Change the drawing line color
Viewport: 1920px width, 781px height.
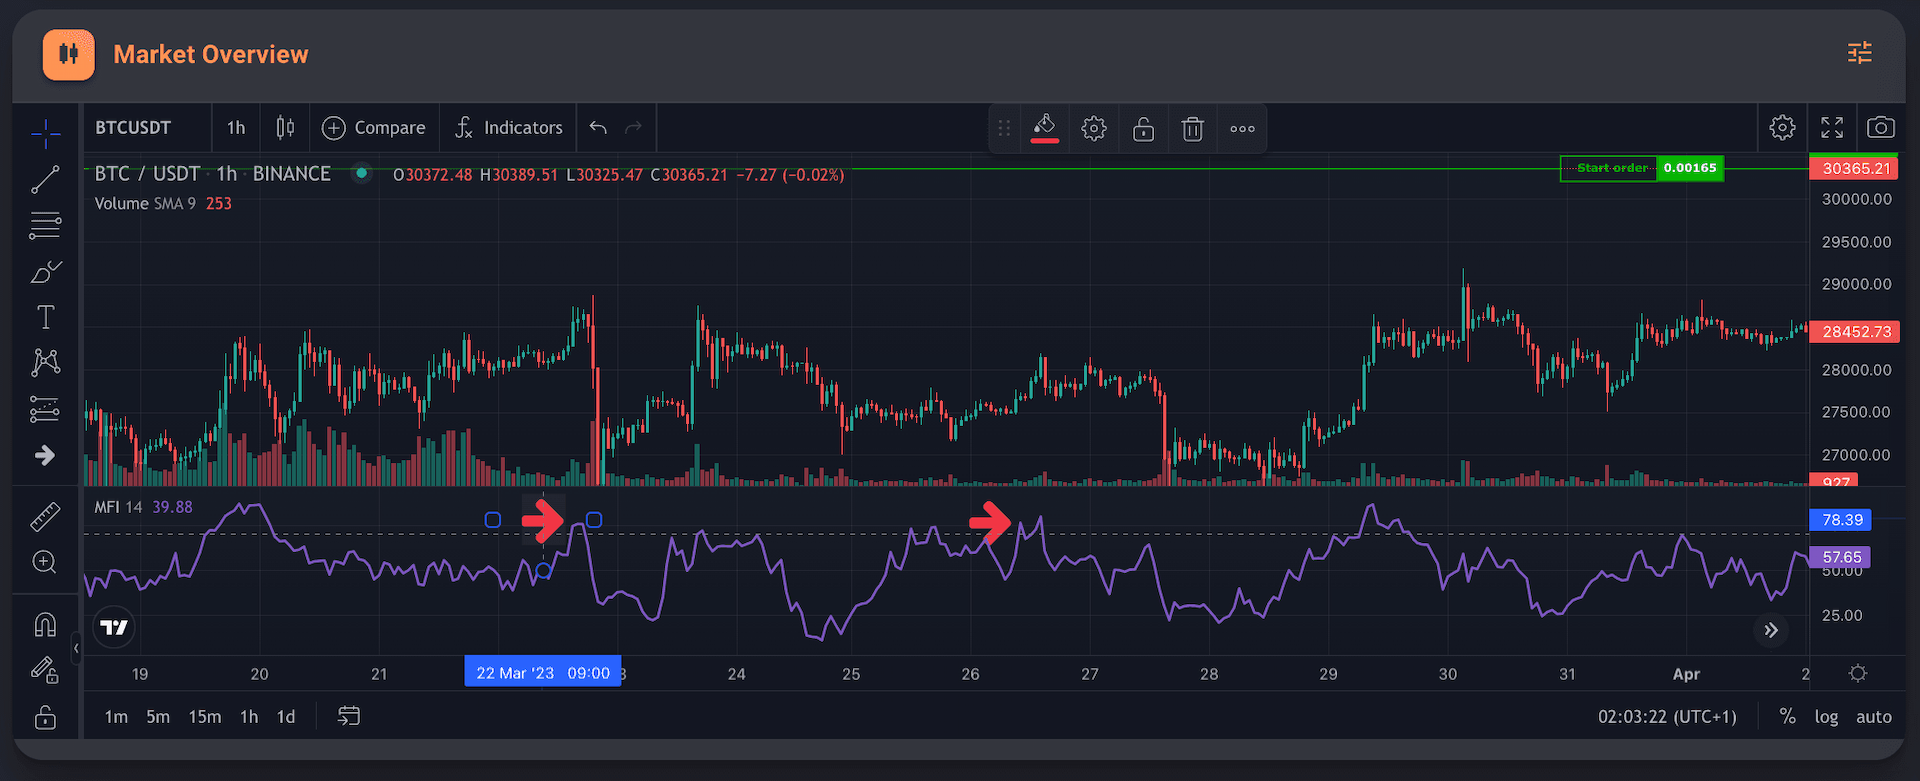1044,128
